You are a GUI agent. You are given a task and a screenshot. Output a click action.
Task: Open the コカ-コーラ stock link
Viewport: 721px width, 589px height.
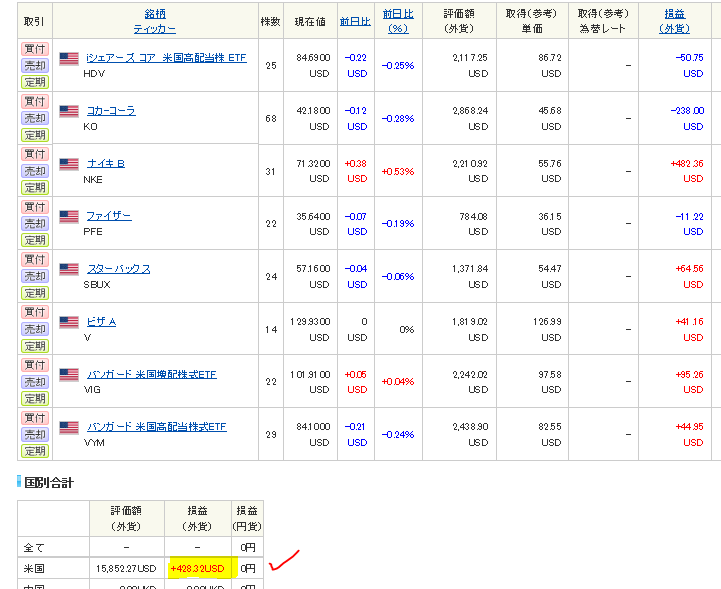[x=111, y=111]
